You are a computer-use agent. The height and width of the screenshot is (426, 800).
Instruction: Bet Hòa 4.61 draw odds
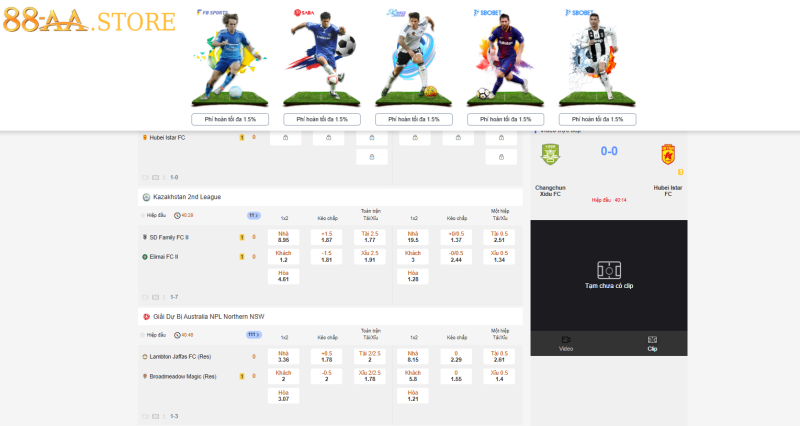284,276
